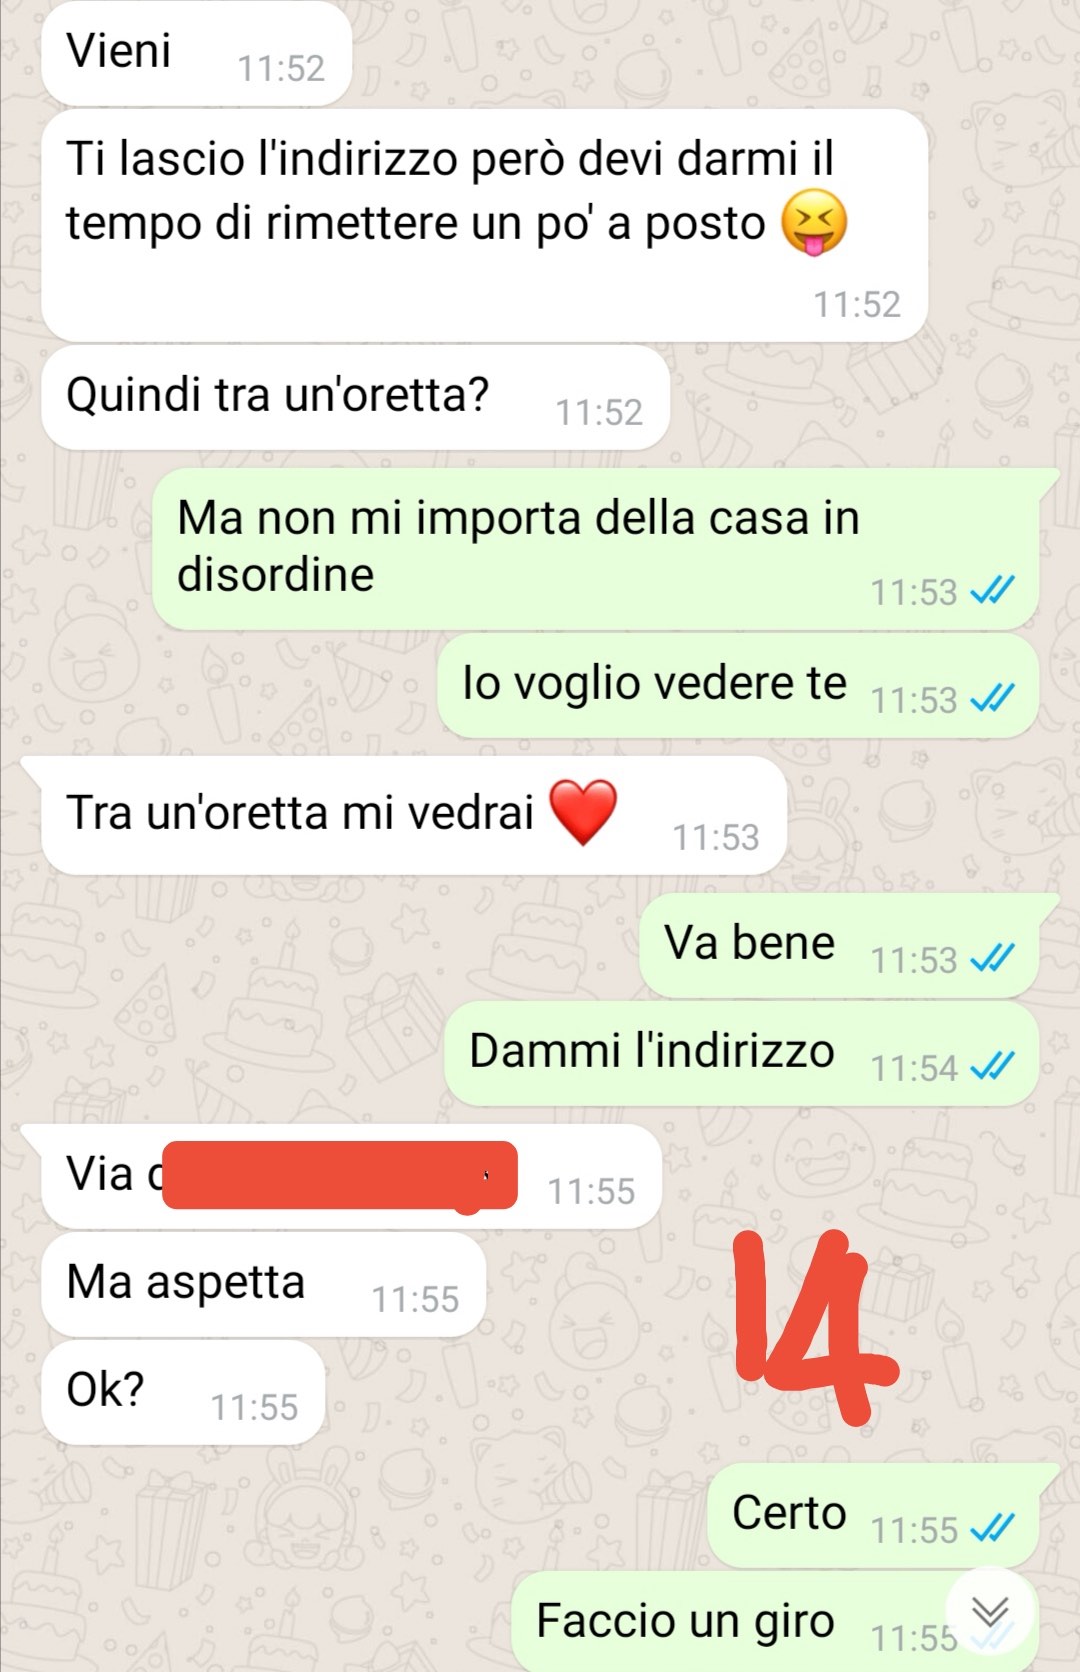Tap the tongue-out emoji in the message
Viewport: 1080px width, 1672px height.
pyautogui.click(x=814, y=222)
